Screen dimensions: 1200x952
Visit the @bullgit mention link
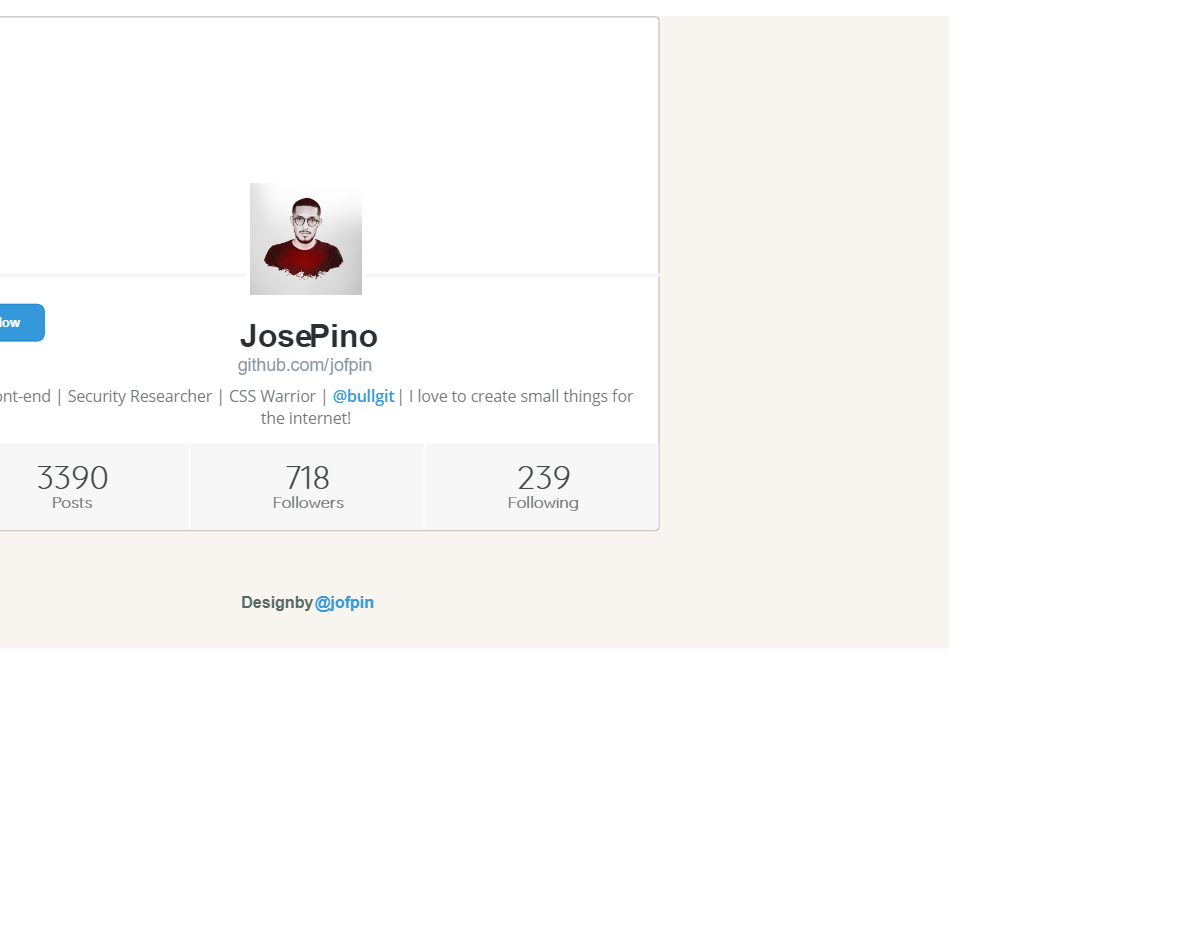tap(363, 396)
